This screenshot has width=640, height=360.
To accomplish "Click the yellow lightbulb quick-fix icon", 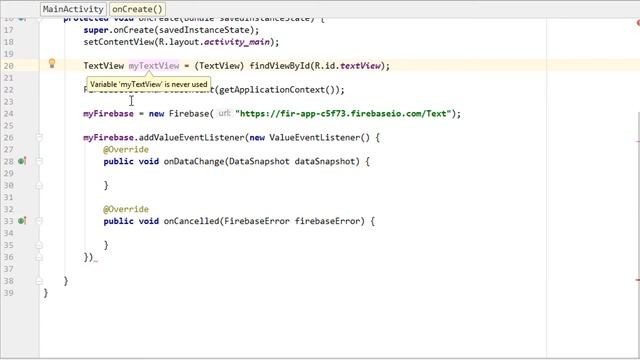I will coord(52,63).
